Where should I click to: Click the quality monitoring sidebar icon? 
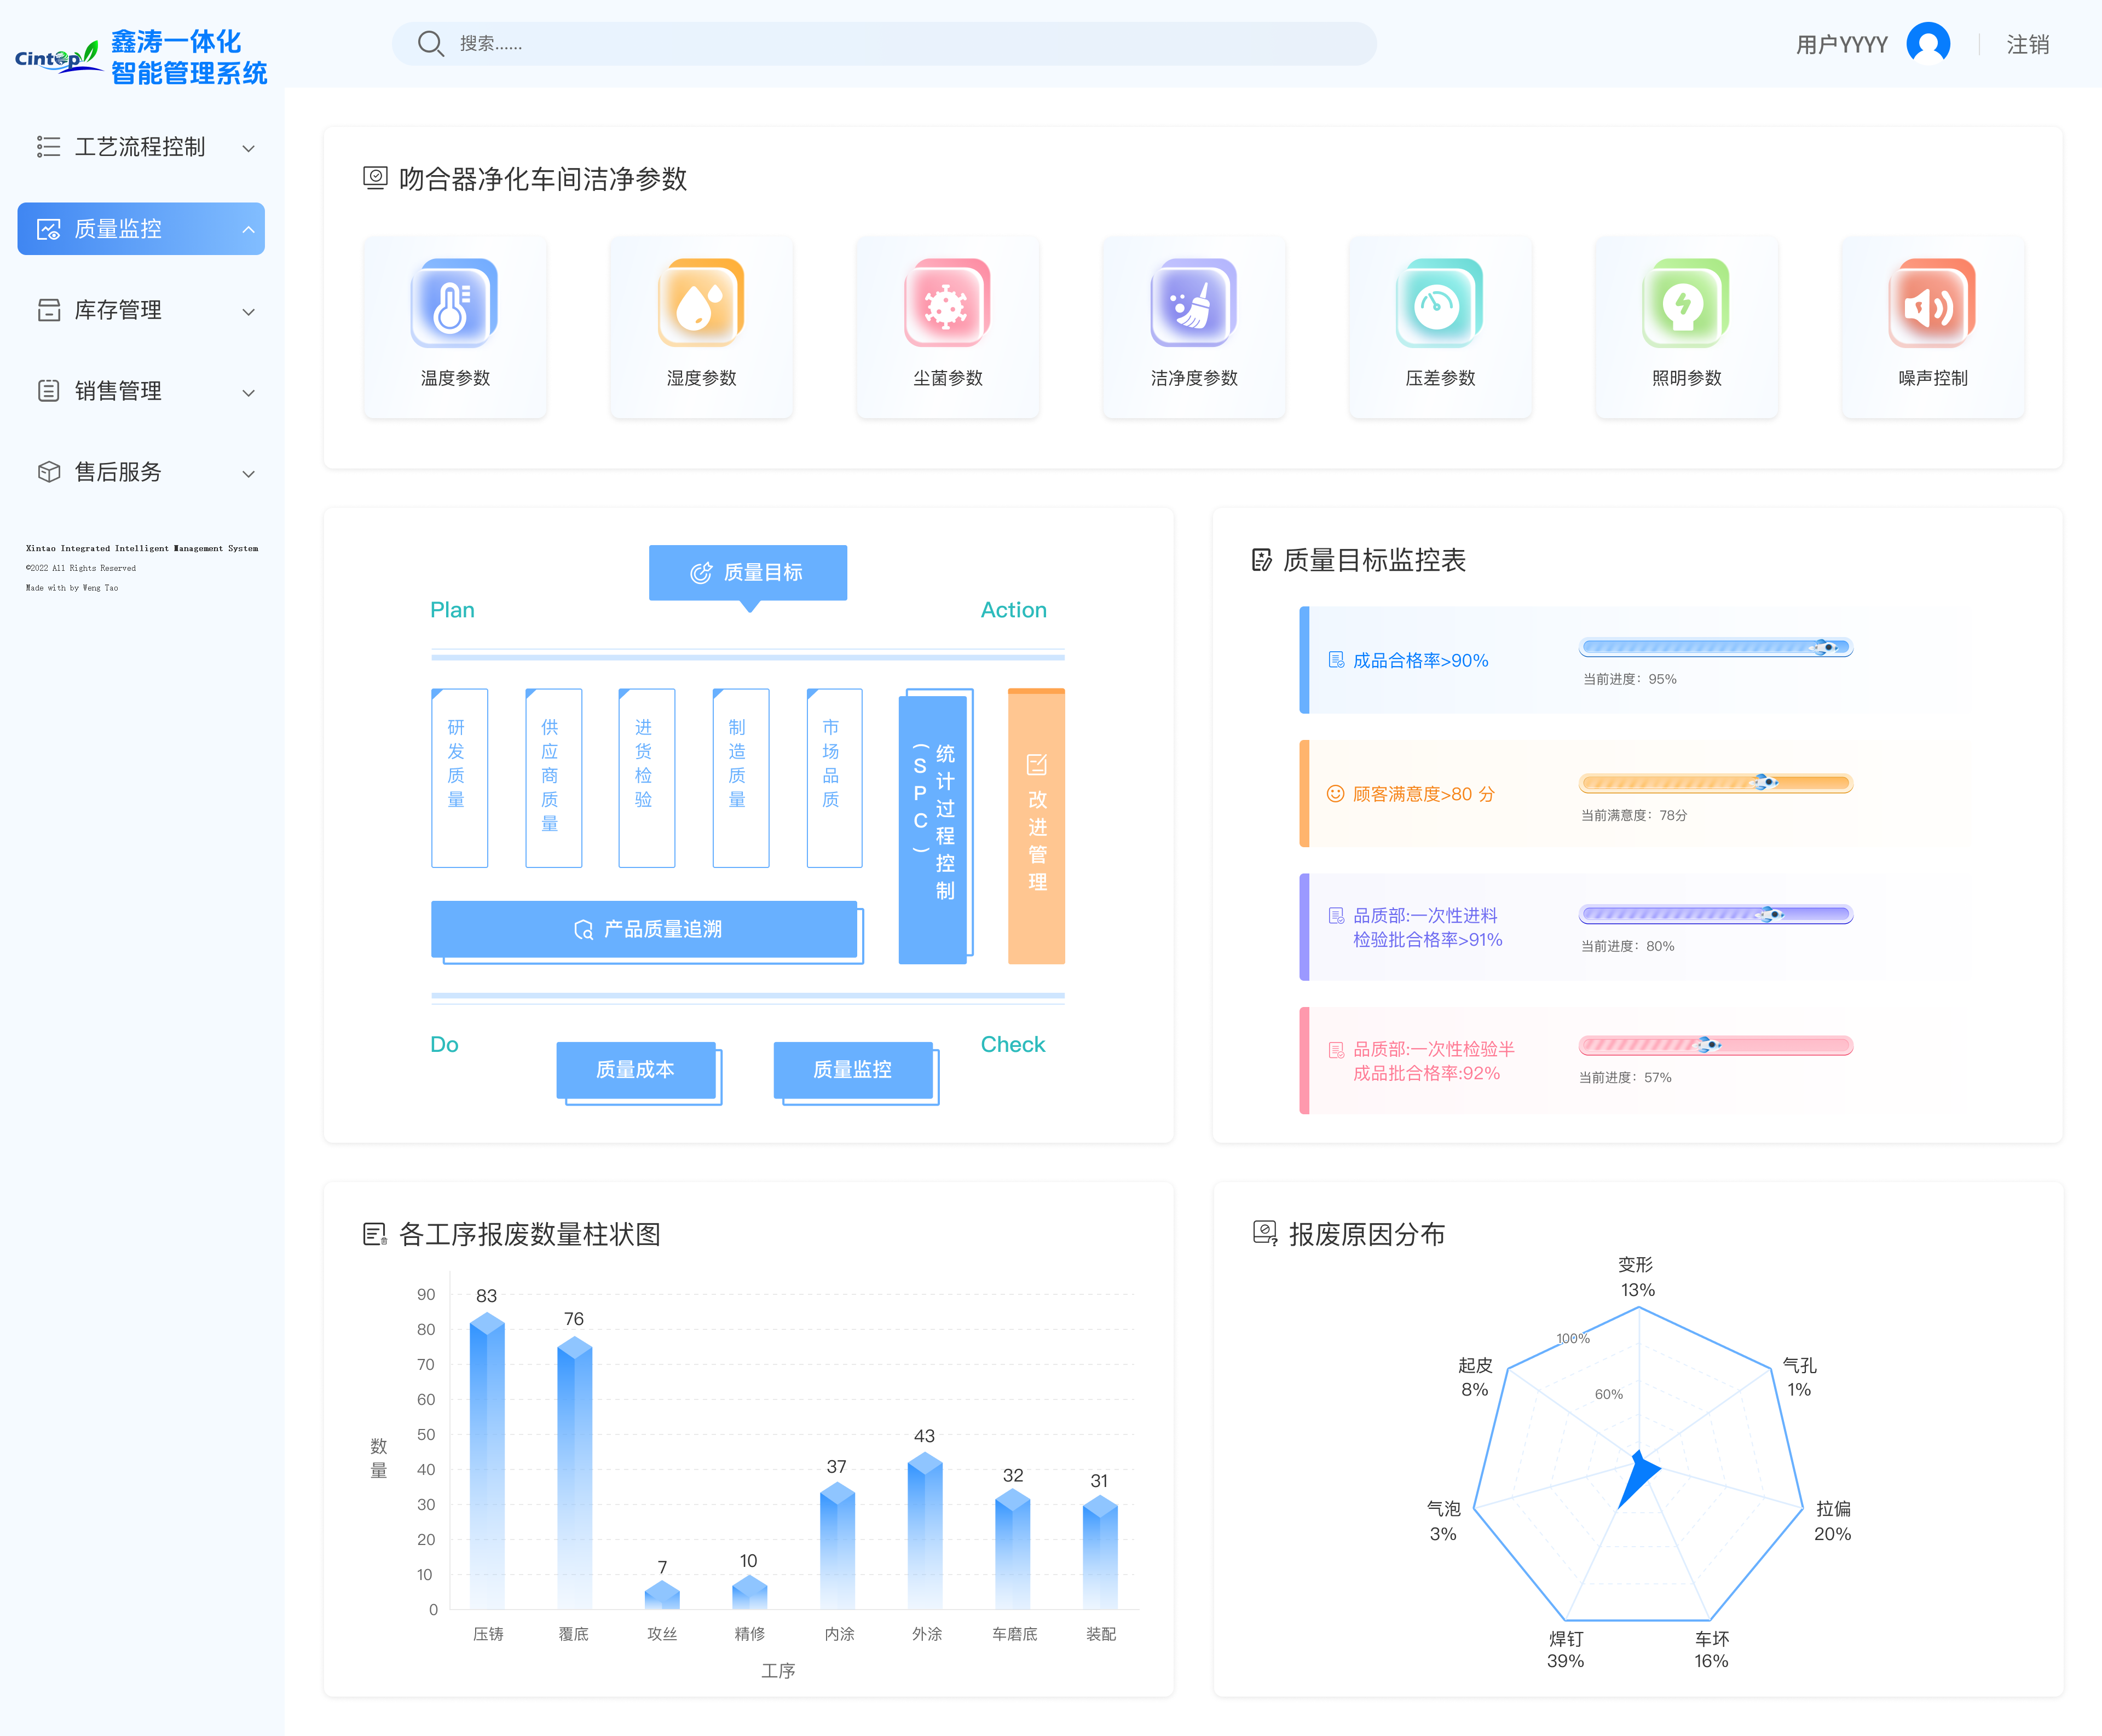(48, 229)
